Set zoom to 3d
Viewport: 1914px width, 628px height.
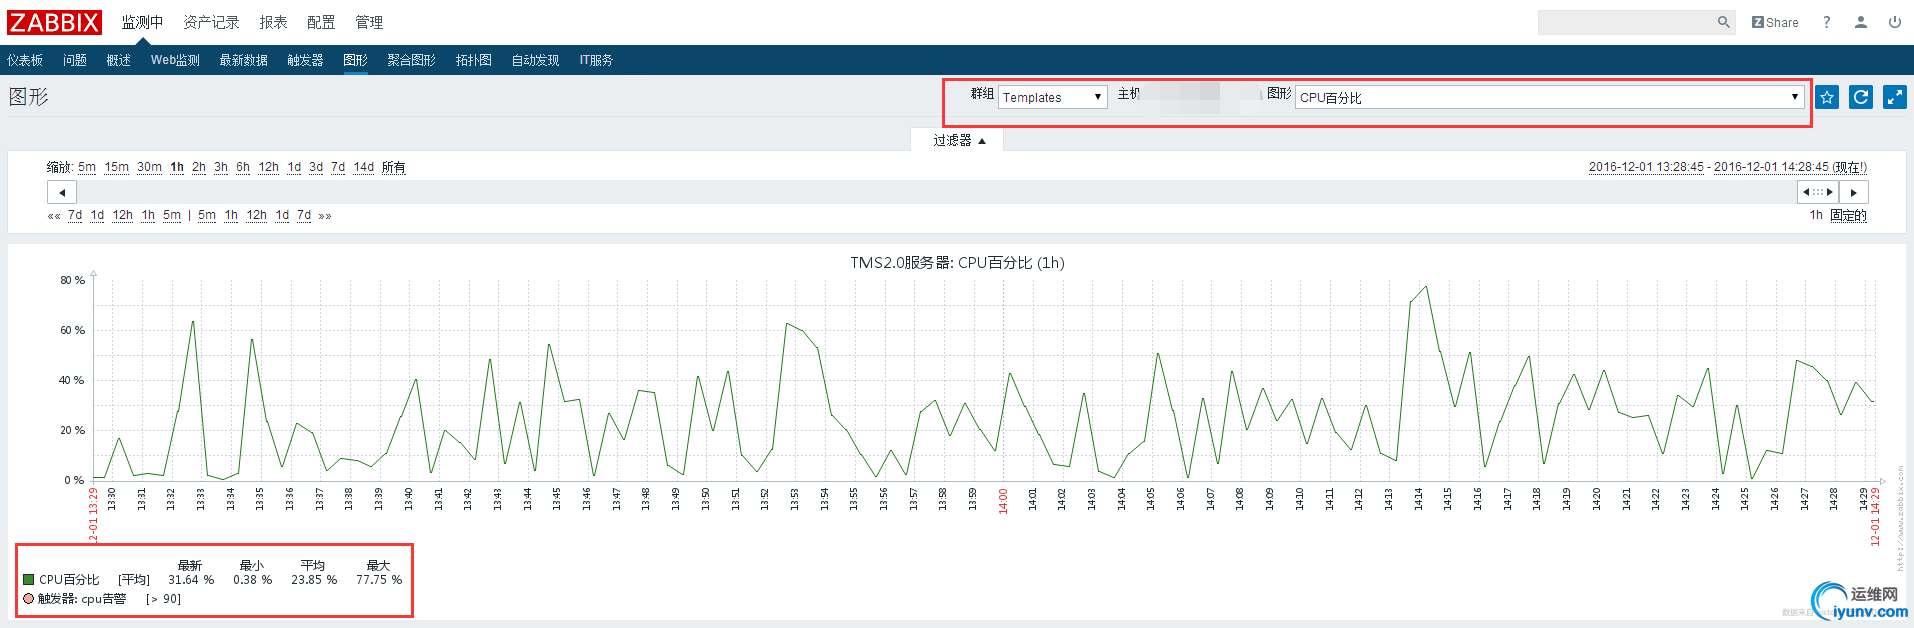316,167
